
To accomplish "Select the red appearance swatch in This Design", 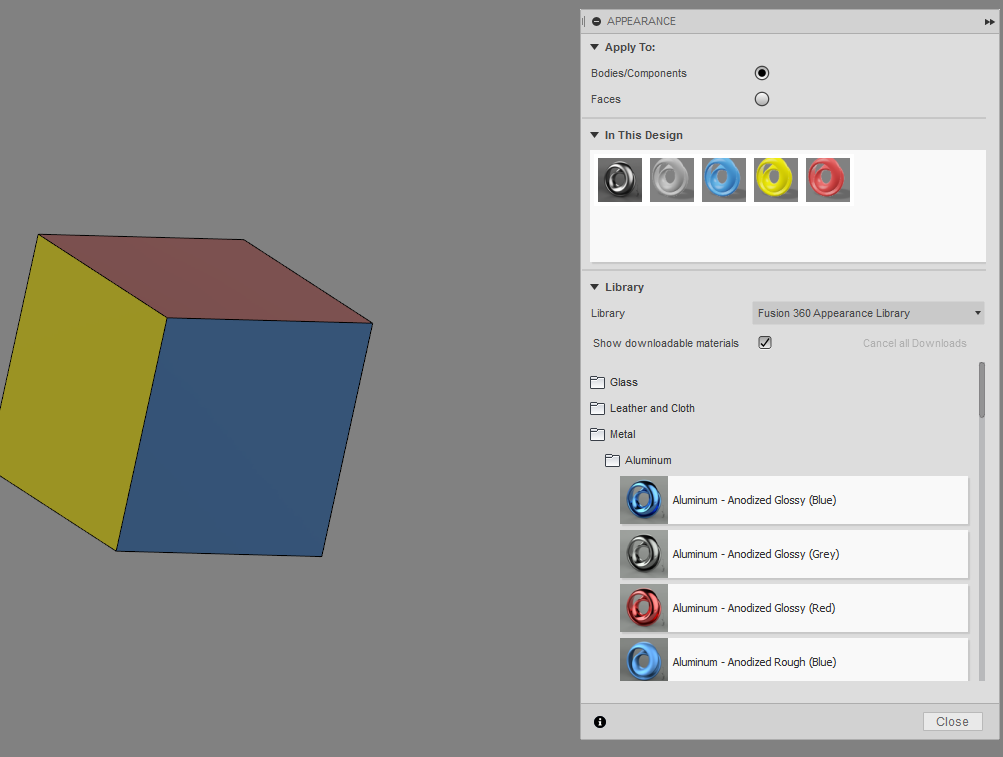I will (x=827, y=179).
